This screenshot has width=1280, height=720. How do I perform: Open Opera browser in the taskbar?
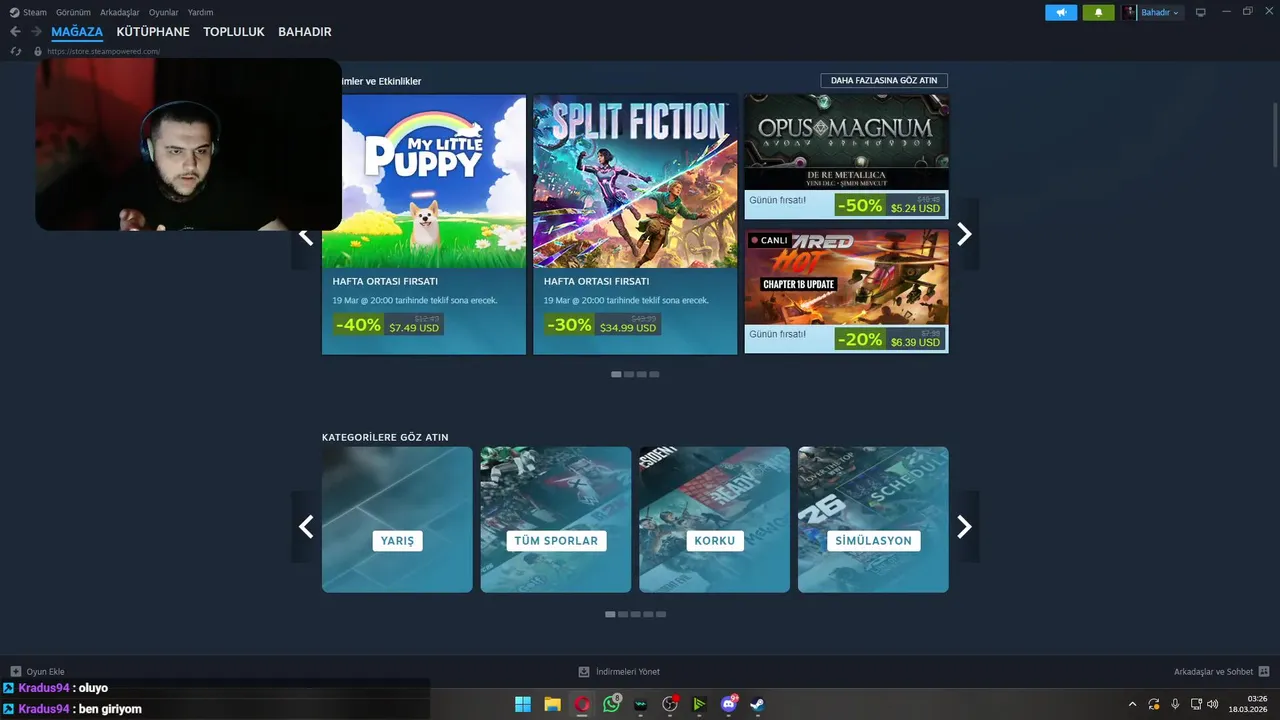tap(582, 704)
